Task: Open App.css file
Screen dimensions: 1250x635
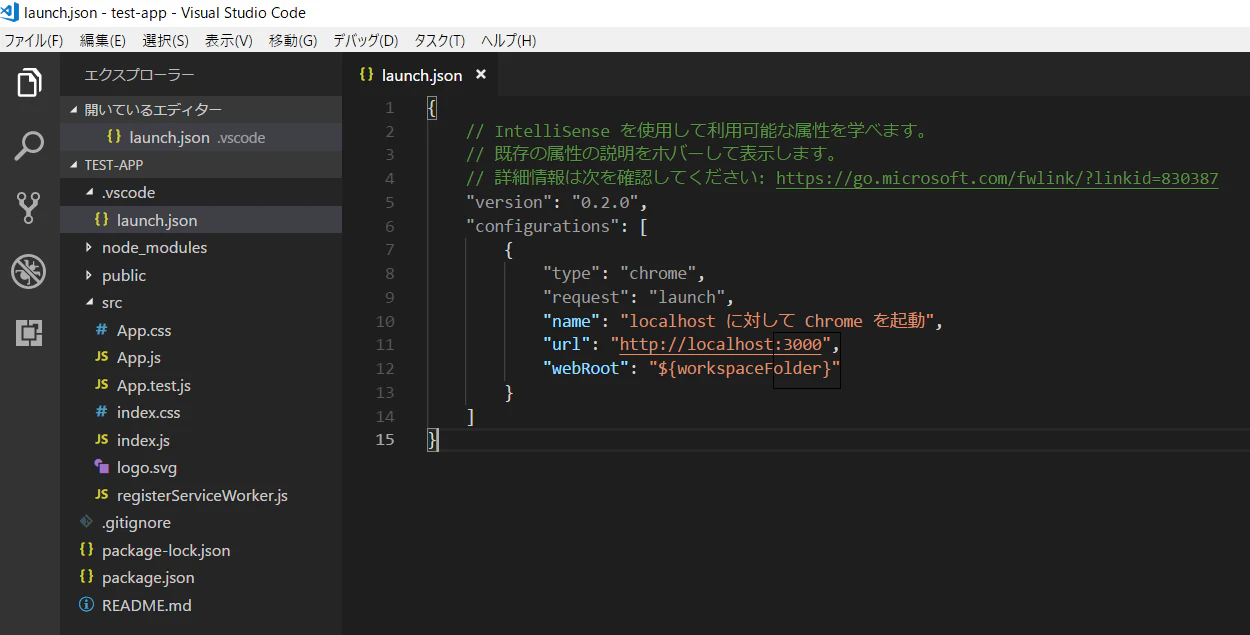Action: (x=144, y=330)
